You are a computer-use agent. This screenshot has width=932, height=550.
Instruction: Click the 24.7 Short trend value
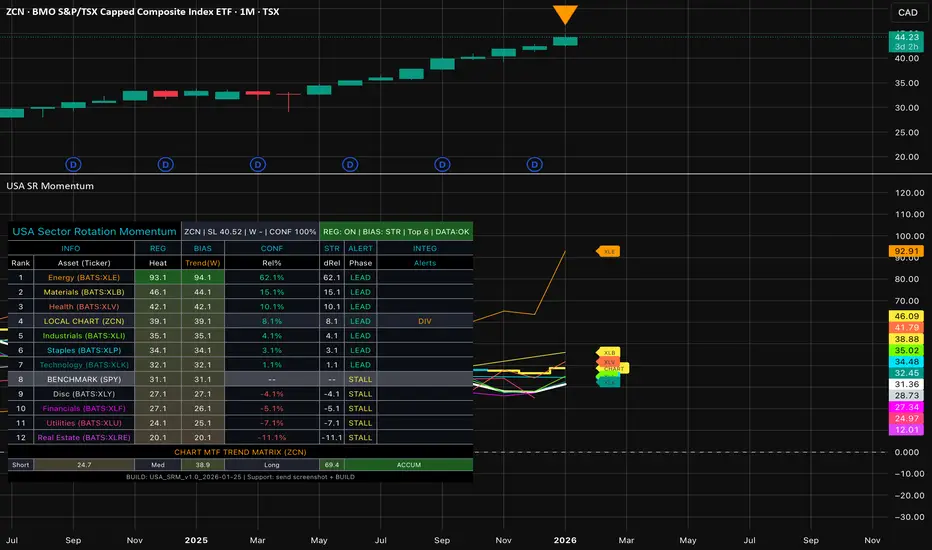(84, 465)
